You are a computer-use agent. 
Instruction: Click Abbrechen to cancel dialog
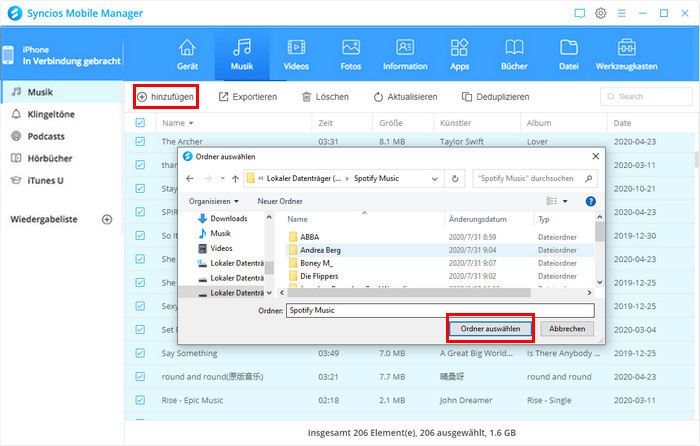[567, 329]
